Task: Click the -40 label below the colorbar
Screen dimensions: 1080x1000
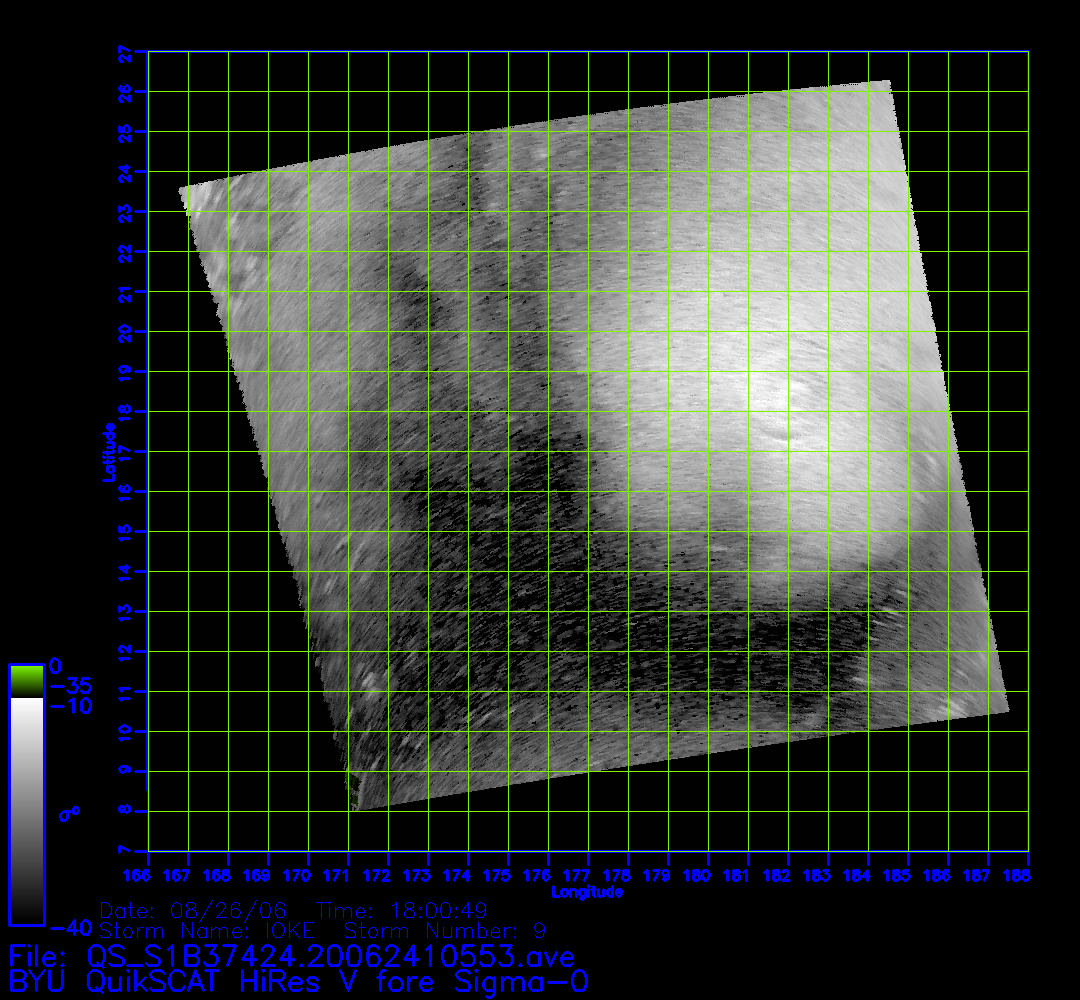Action: pyautogui.click(x=69, y=926)
